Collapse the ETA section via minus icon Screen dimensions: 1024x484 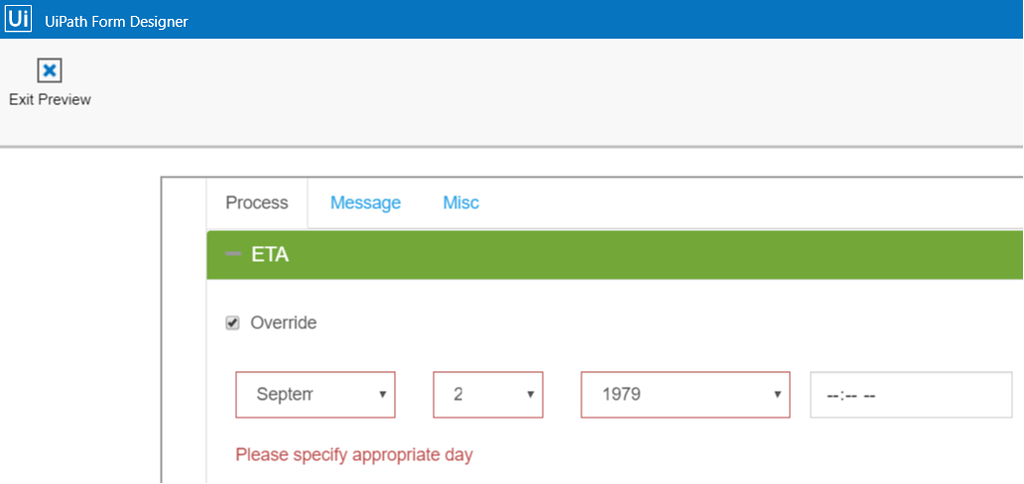click(x=234, y=255)
